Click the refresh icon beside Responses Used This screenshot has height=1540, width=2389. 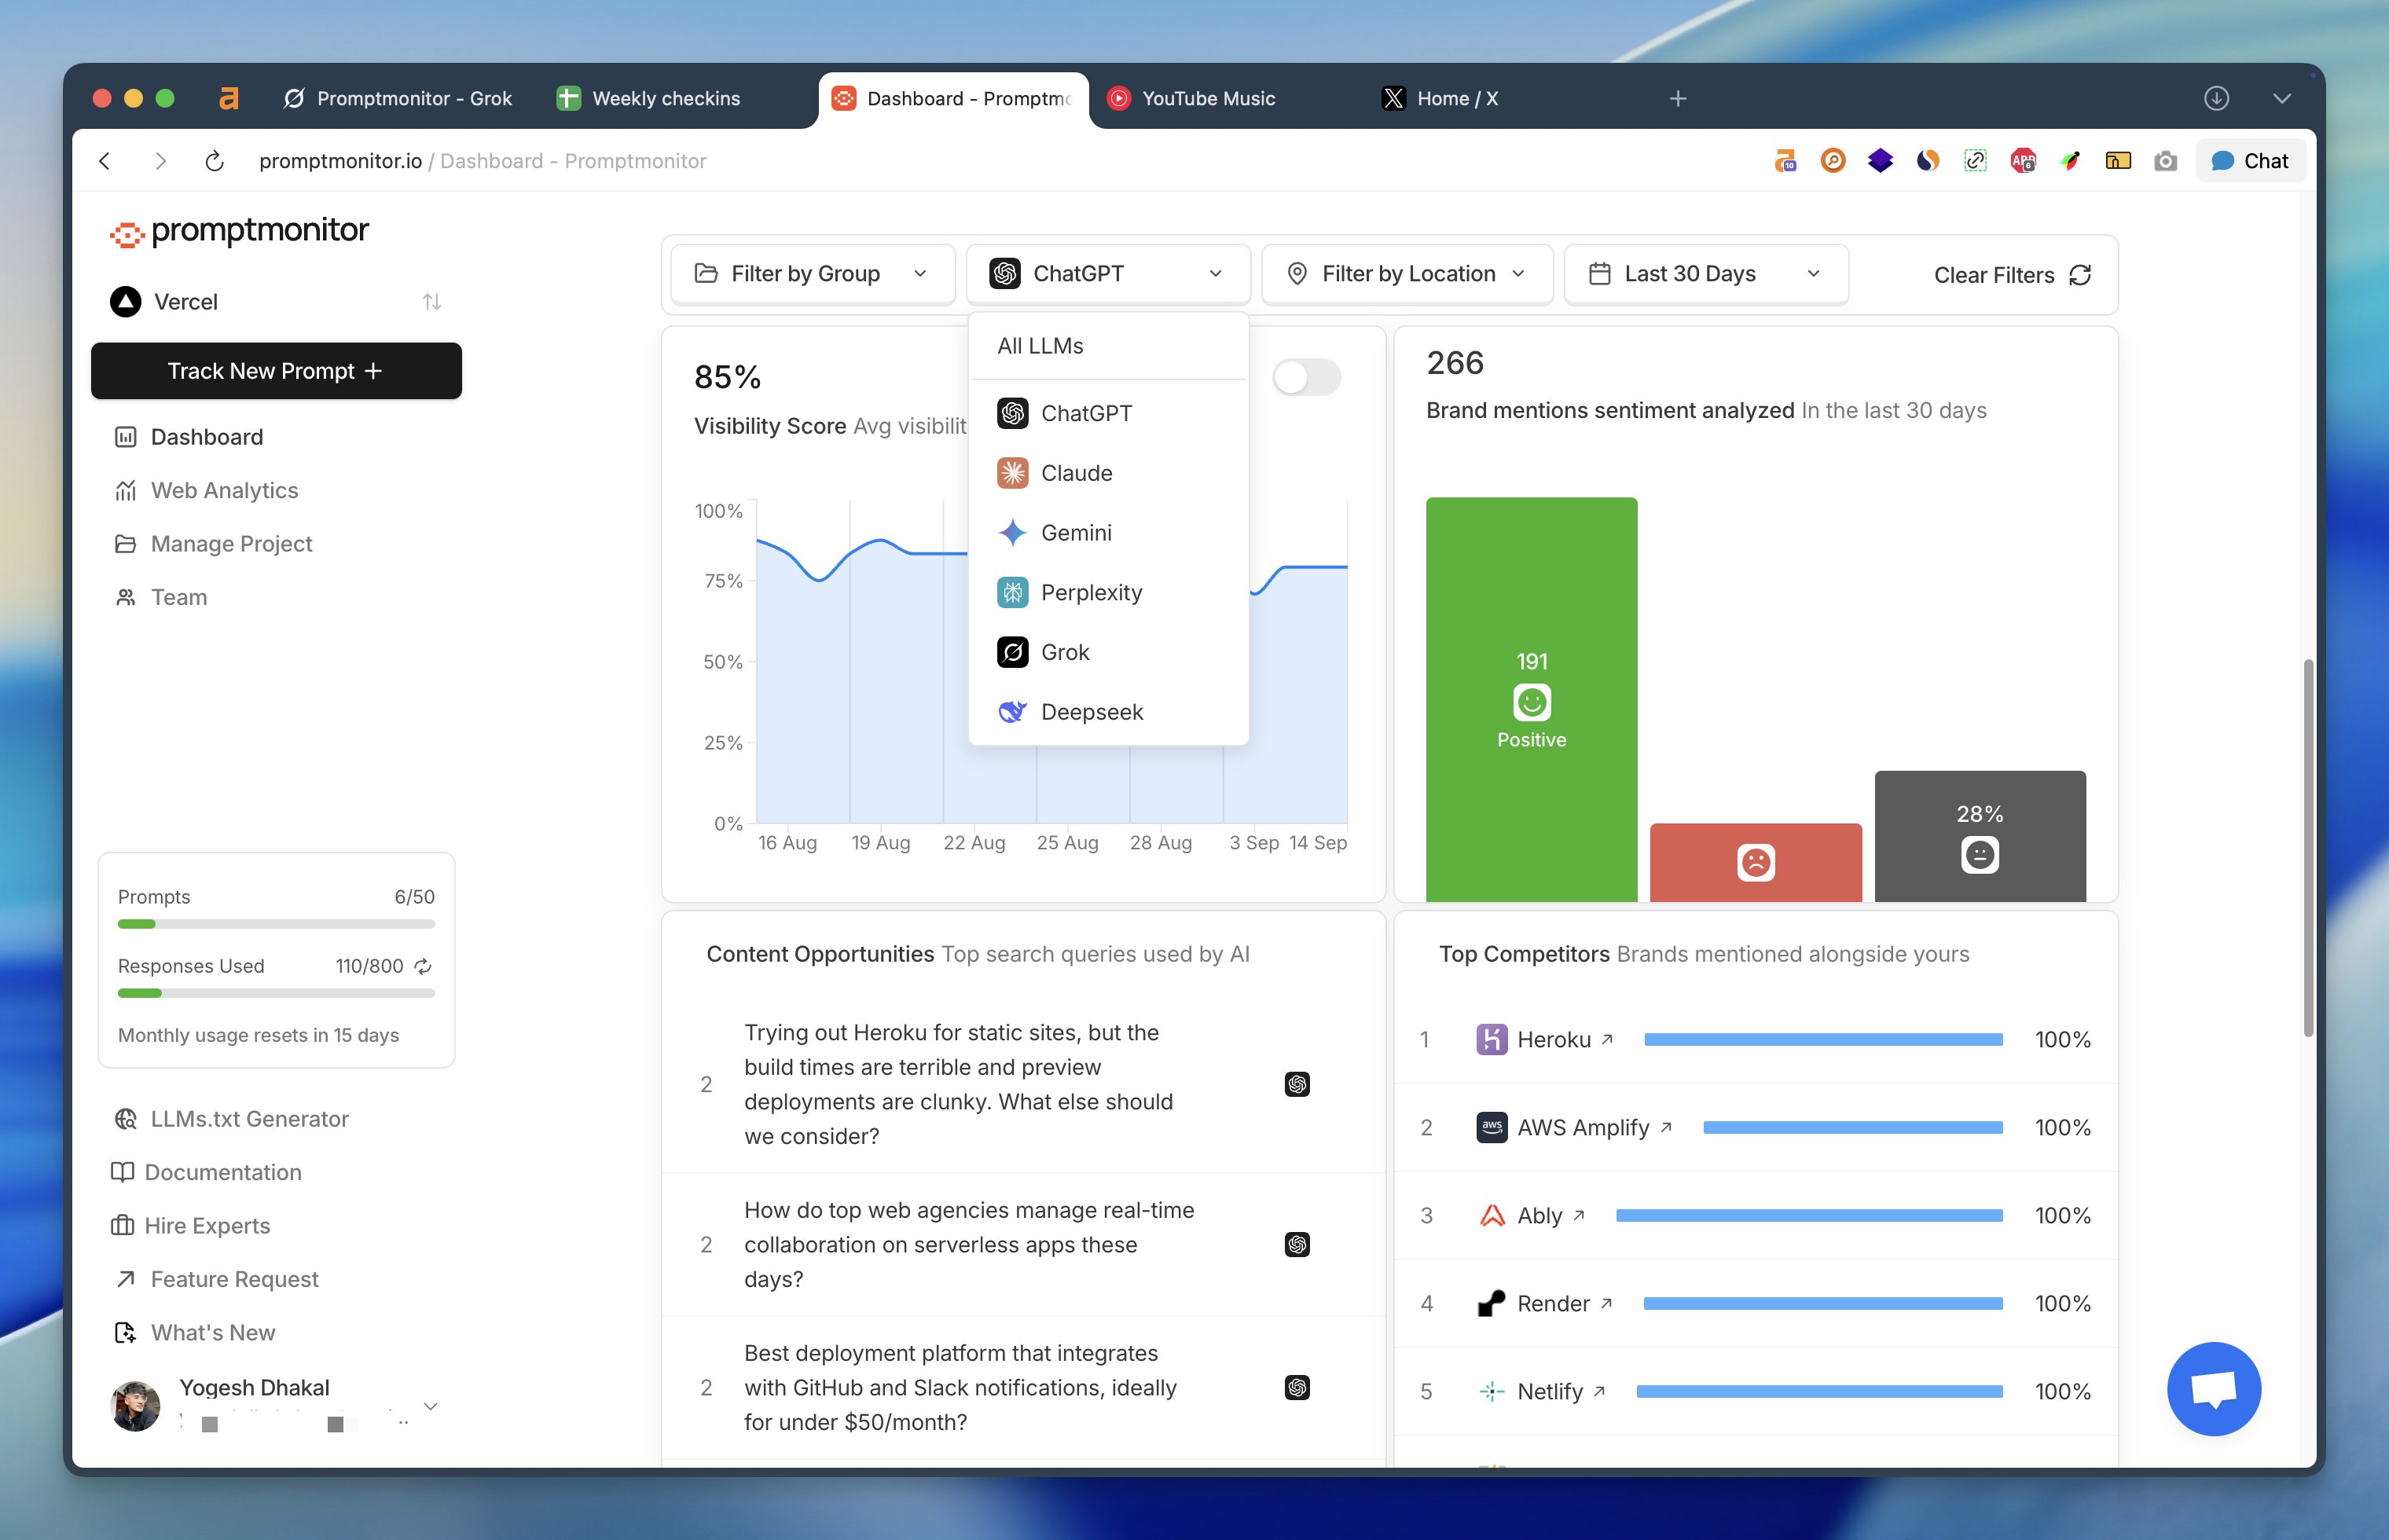423,966
